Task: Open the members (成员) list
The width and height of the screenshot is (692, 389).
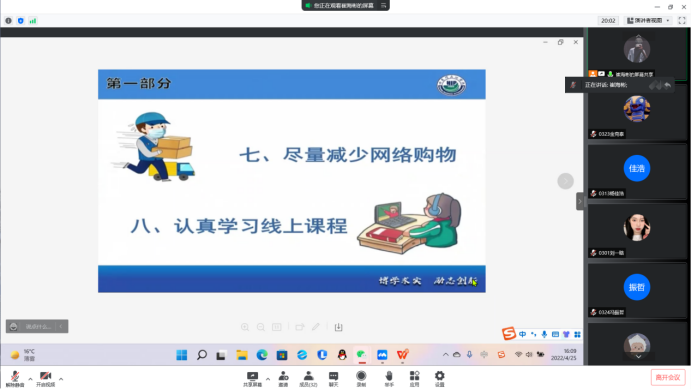Action: tap(308, 379)
